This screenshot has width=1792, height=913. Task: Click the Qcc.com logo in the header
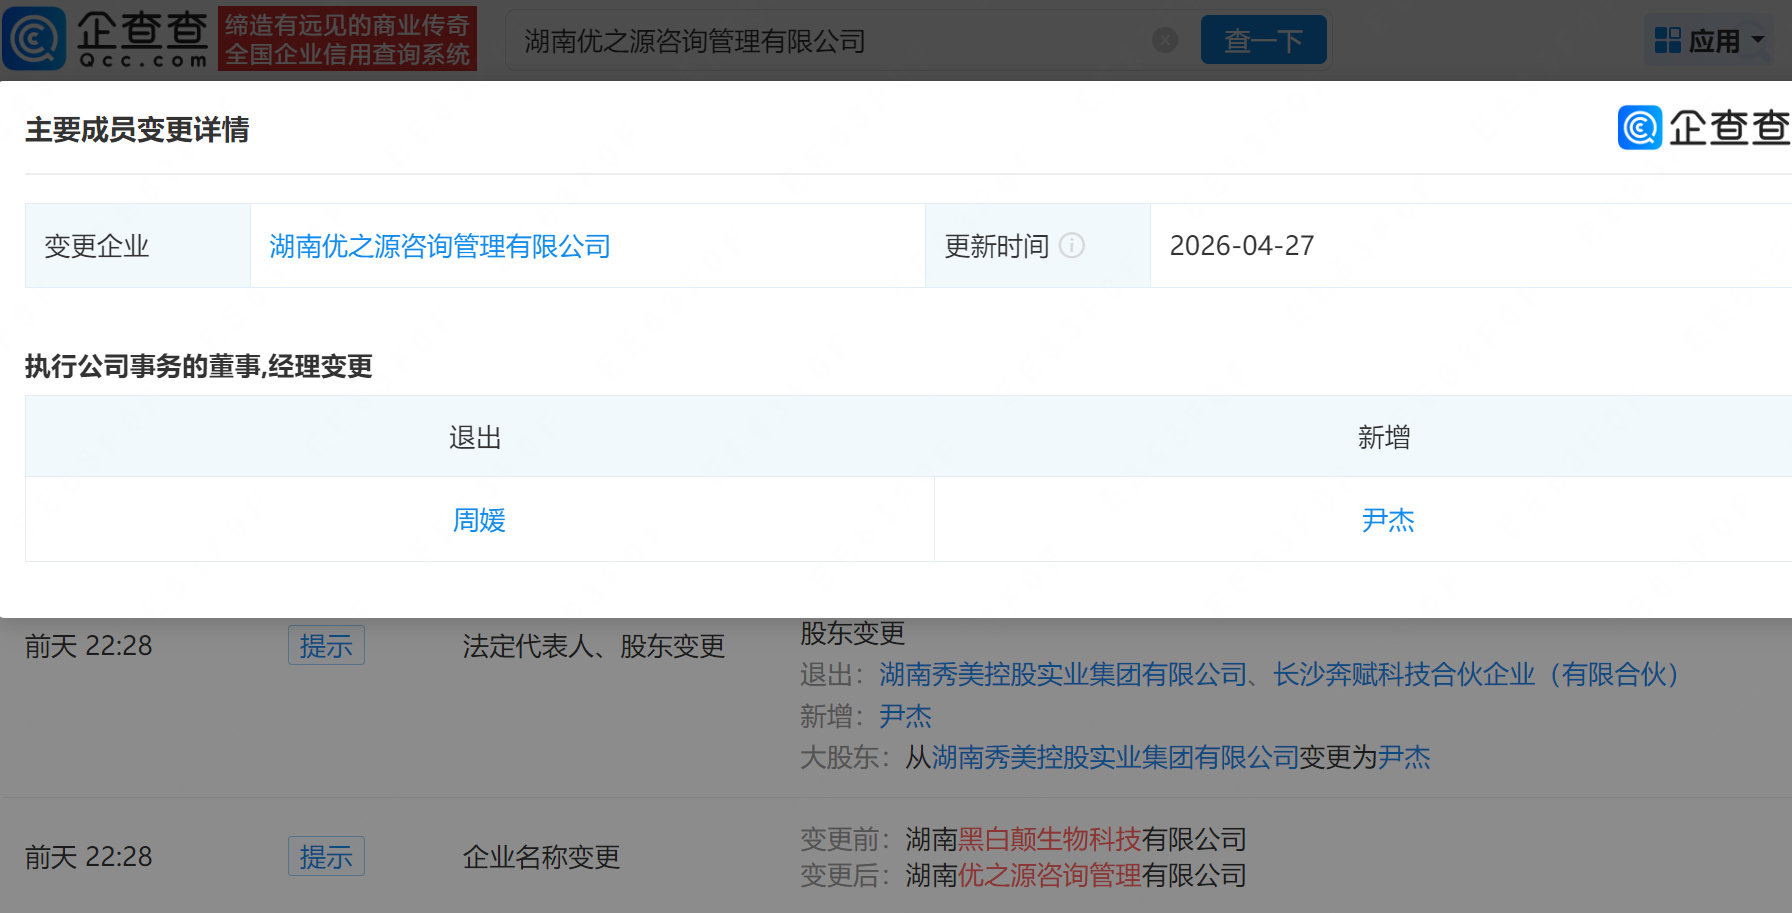tap(105, 39)
